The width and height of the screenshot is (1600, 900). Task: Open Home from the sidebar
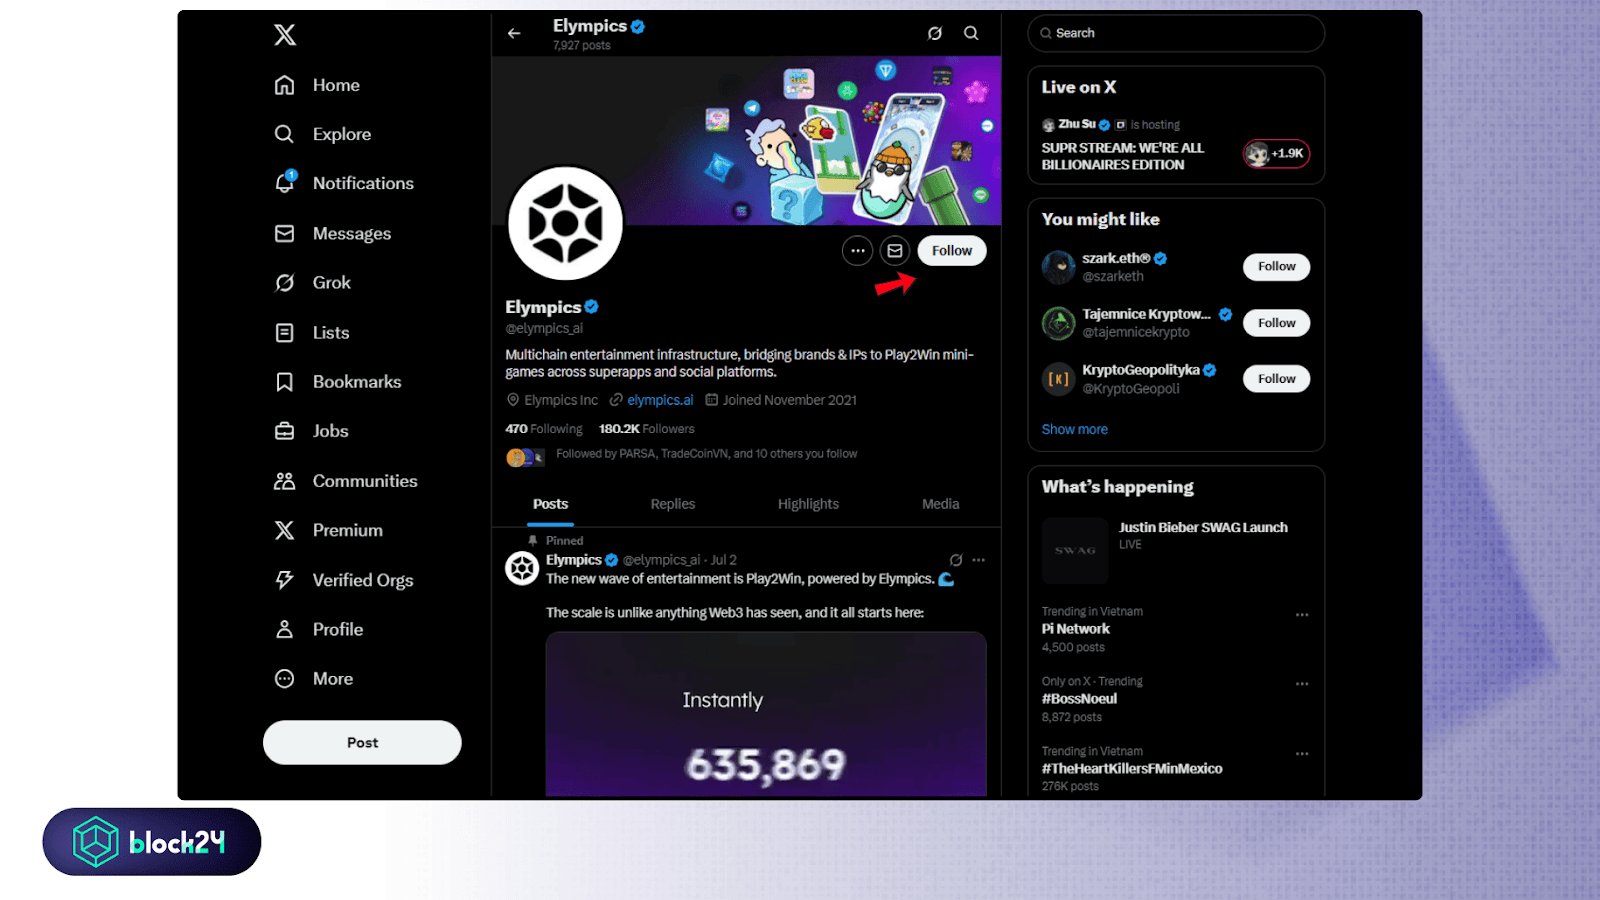317,85
